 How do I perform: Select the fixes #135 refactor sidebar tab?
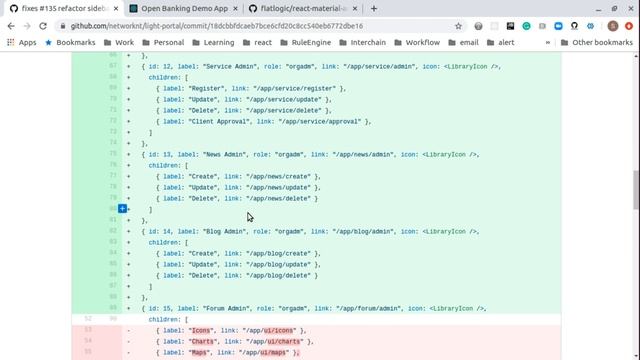click(x=64, y=9)
